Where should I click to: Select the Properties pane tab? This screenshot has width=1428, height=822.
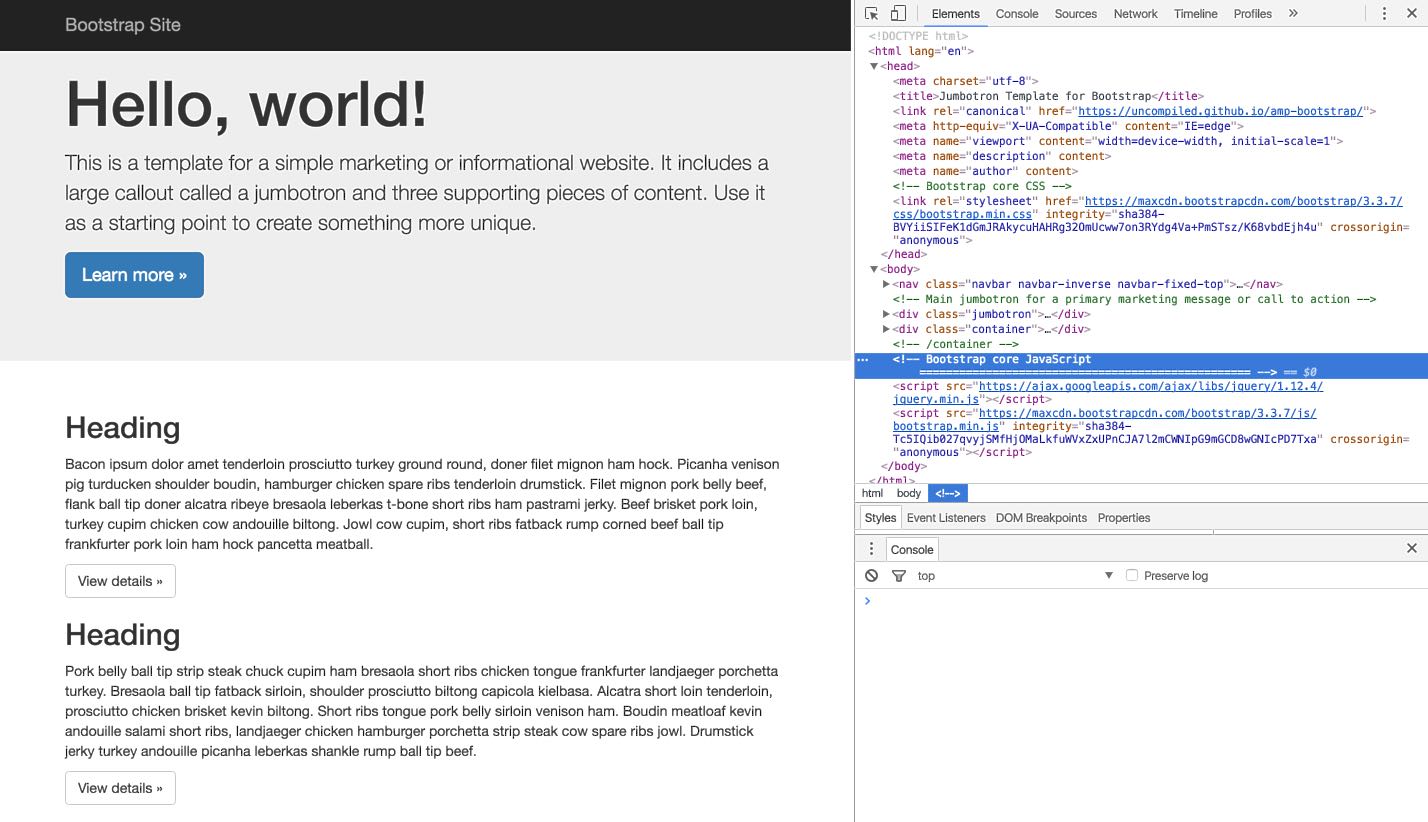tap(1124, 517)
